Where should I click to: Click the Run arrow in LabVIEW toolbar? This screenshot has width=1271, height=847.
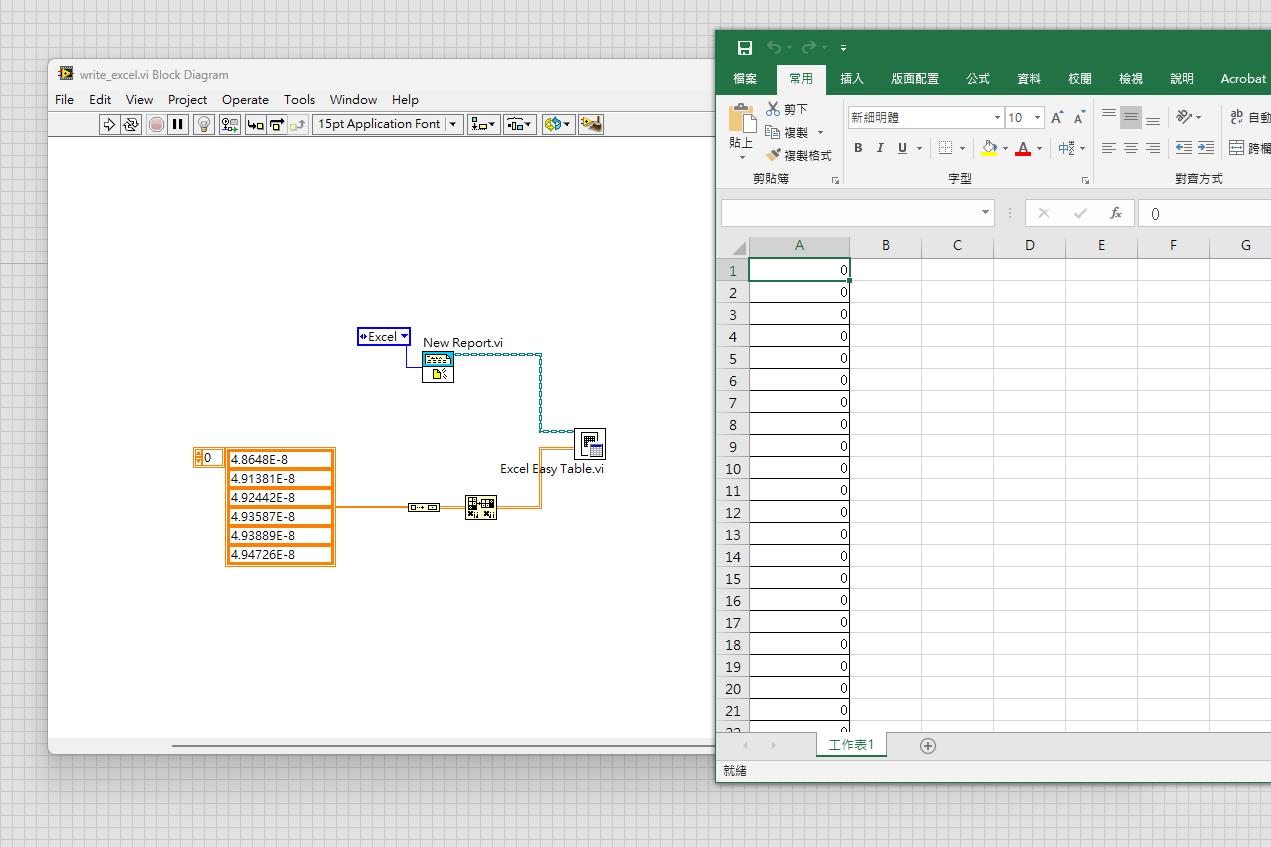point(109,124)
